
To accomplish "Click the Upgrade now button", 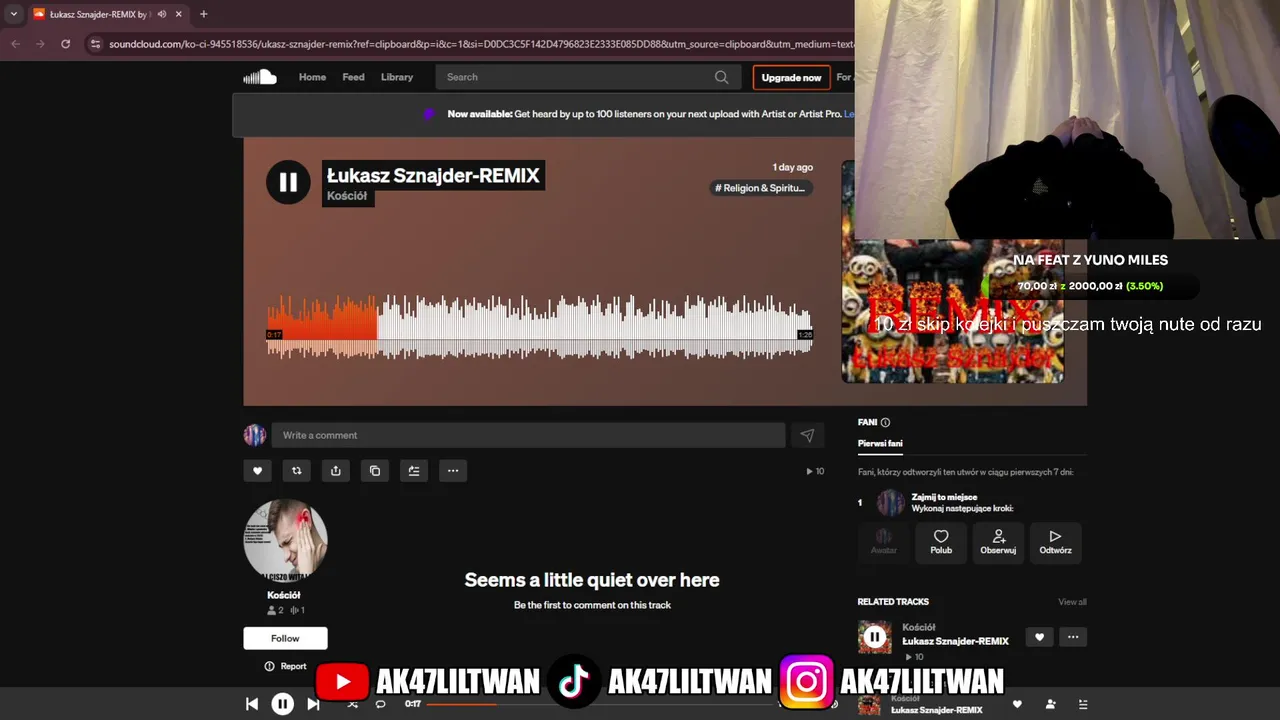I will tap(791, 77).
